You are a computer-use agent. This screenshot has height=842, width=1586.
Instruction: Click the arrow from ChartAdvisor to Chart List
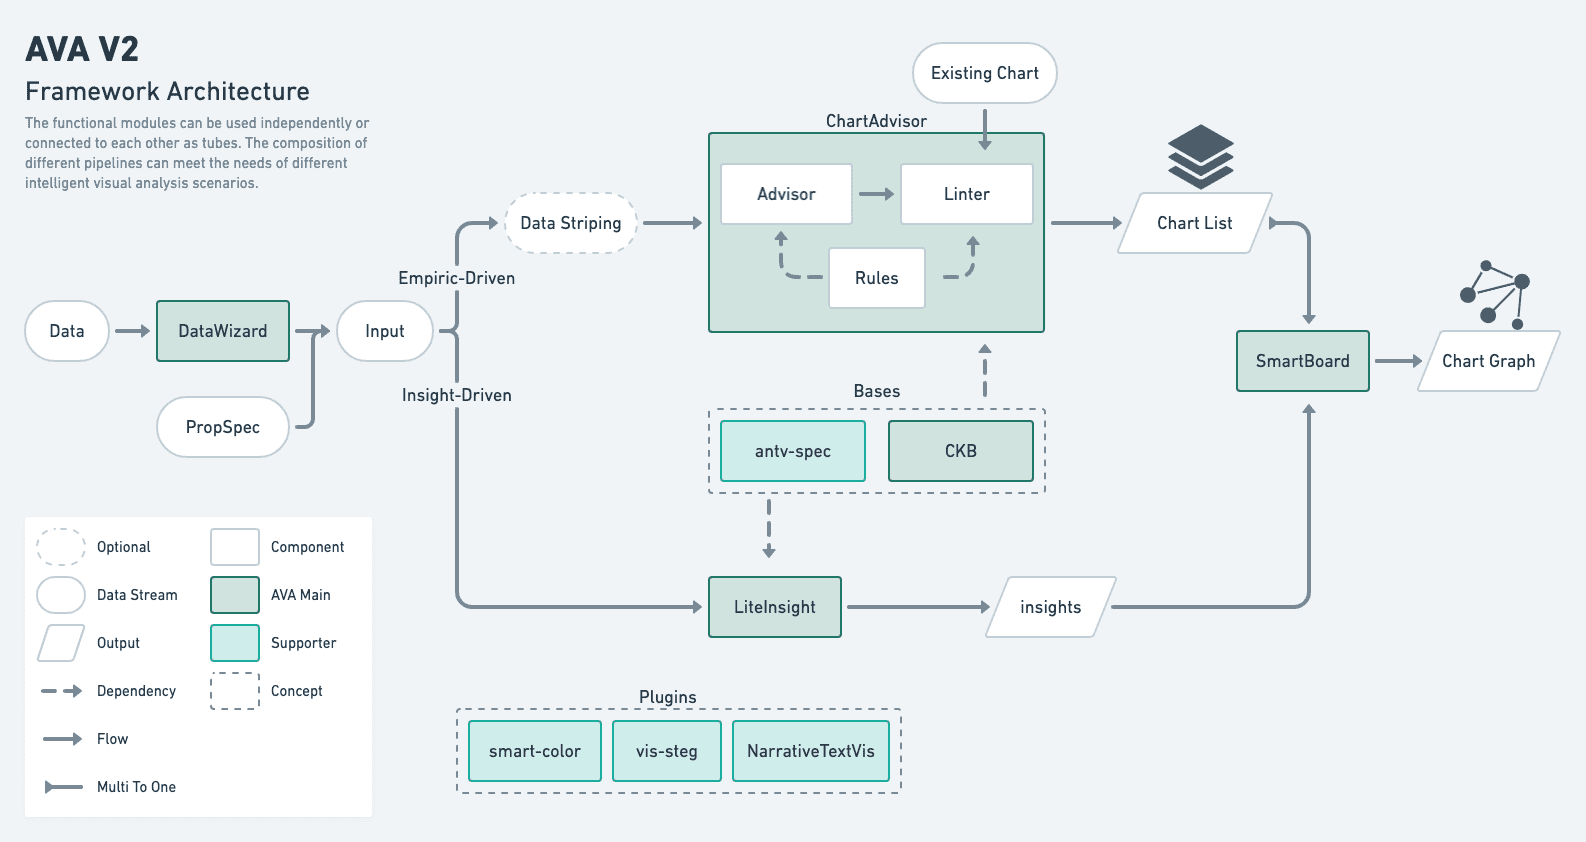coord(1087,223)
